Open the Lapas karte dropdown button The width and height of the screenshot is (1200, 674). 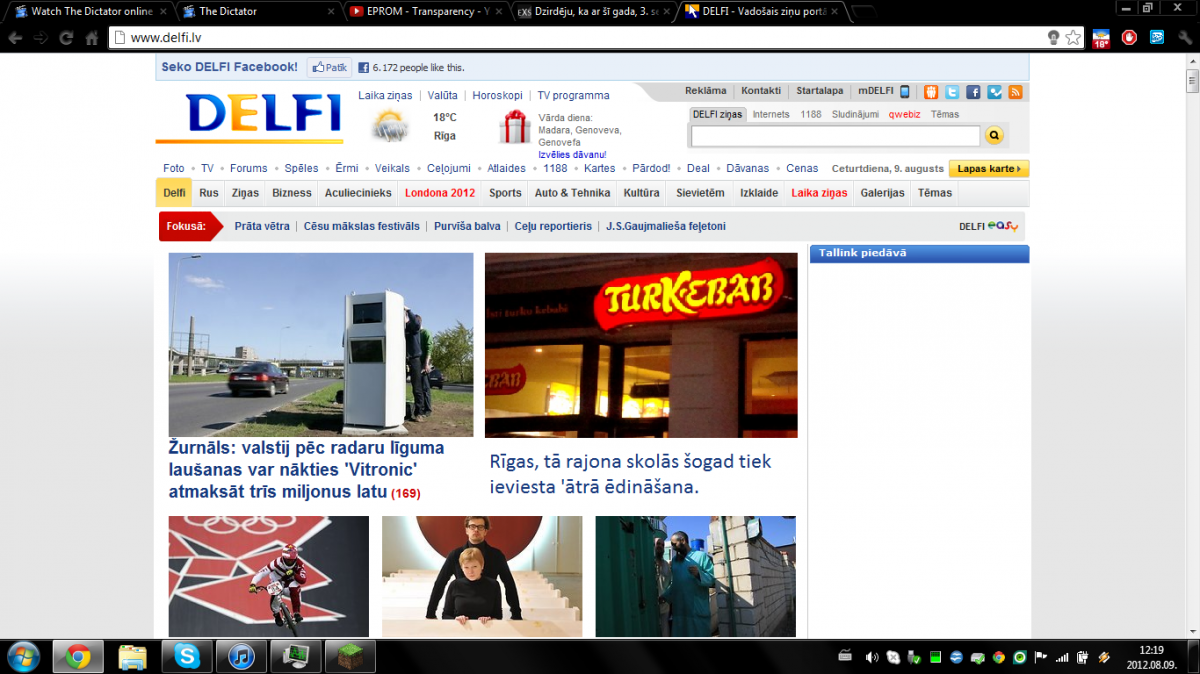[x=989, y=169]
